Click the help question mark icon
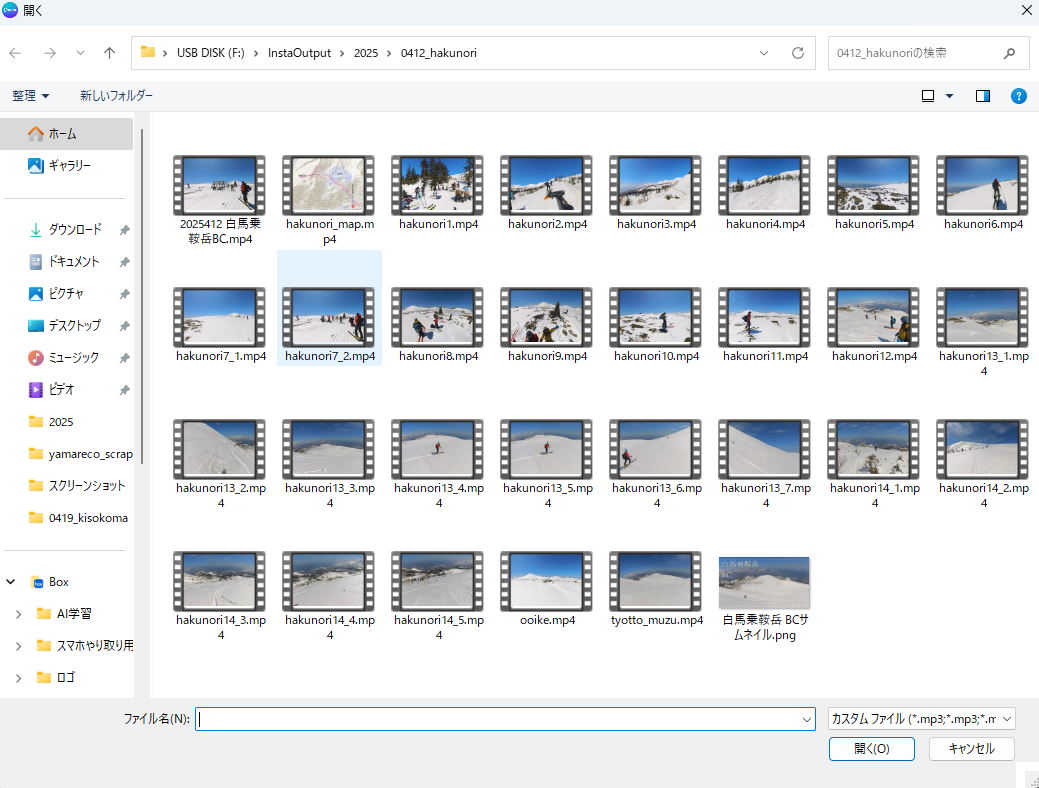1039x788 pixels. pos(1018,96)
